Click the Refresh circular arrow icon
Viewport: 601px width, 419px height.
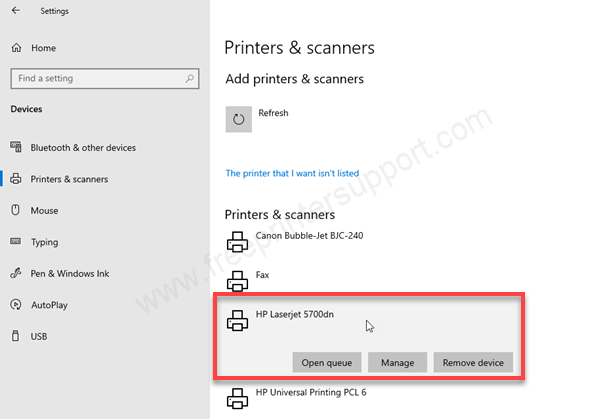click(239, 119)
